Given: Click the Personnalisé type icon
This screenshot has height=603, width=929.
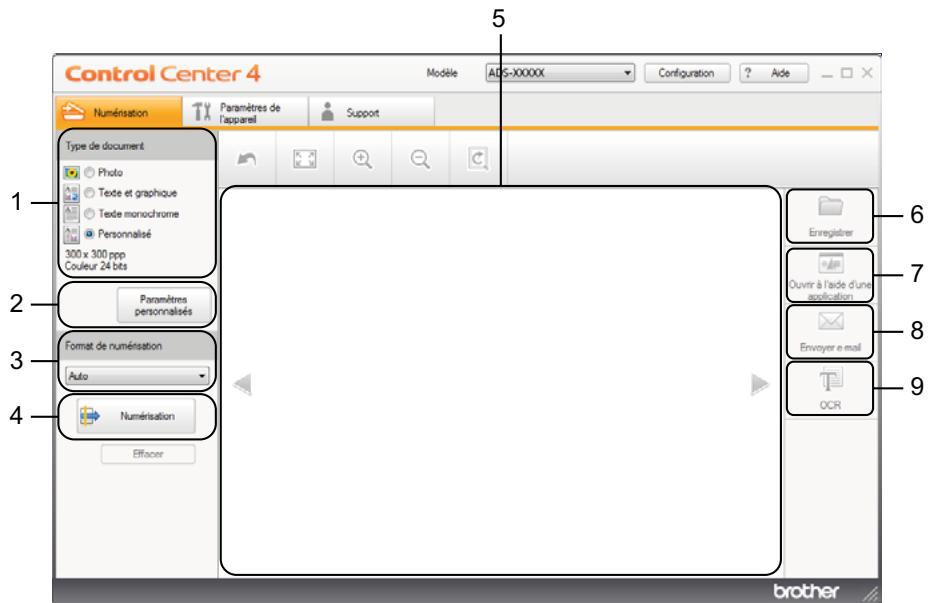Looking at the screenshot, I should [71, 235].
